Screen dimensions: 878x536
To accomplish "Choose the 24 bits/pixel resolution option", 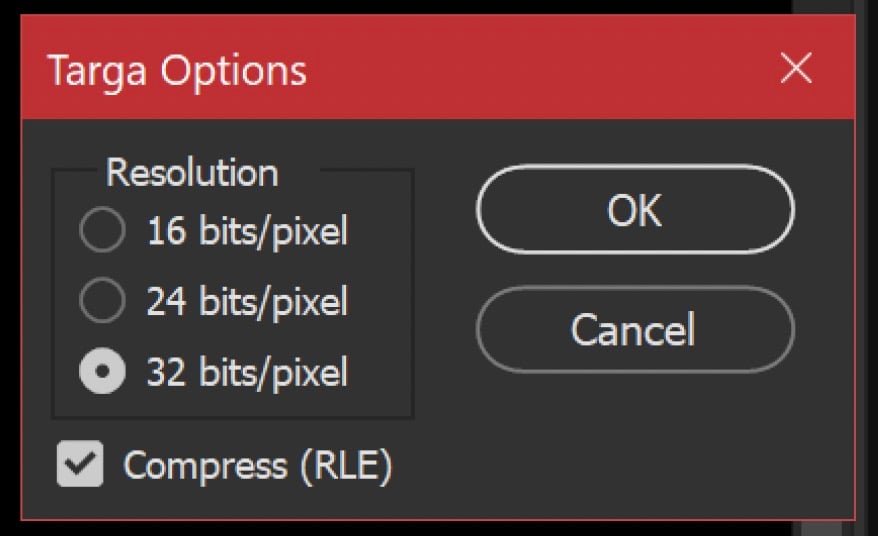I will [102, 301].
